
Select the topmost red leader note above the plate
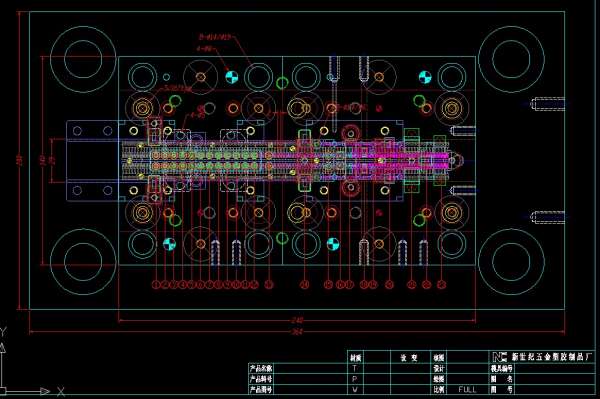215,37
